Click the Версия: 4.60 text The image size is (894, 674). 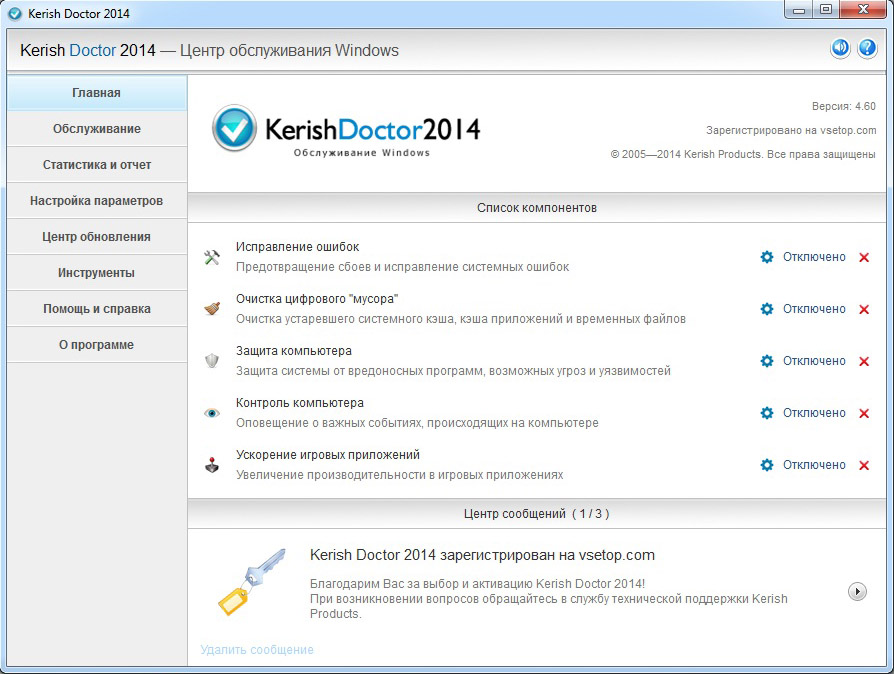click(844, 106)
